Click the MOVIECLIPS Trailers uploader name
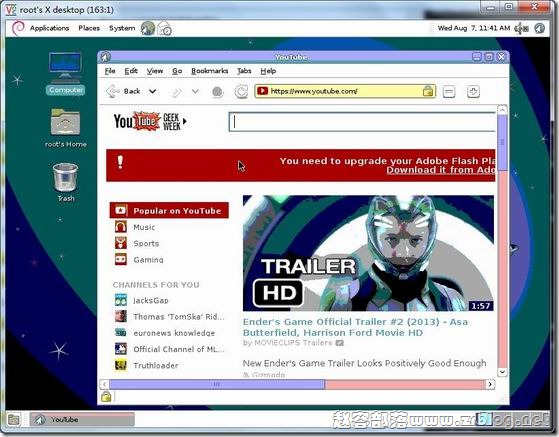Screen dimensions: 559x437 pyautogui.click(x=293, y=343)
